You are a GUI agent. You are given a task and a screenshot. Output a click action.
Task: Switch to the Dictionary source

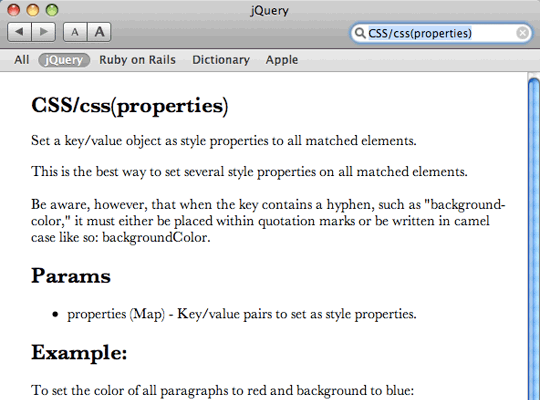(221, 60)
